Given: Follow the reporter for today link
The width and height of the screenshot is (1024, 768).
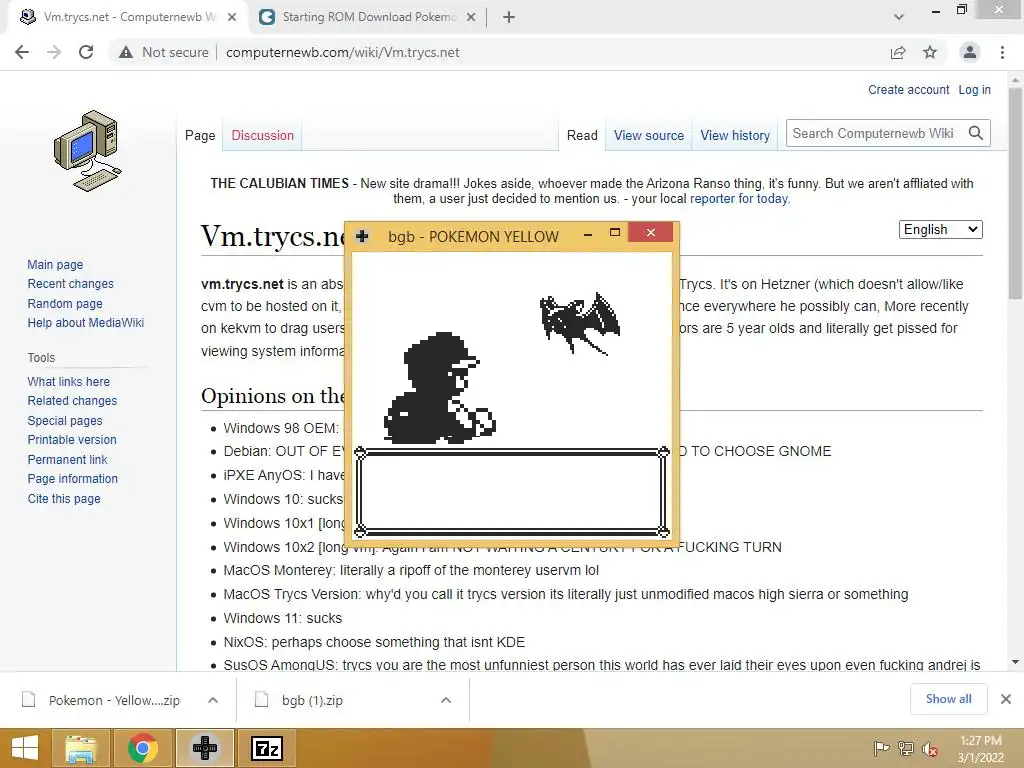Looking at the screenshot, I should coord(739,199).
